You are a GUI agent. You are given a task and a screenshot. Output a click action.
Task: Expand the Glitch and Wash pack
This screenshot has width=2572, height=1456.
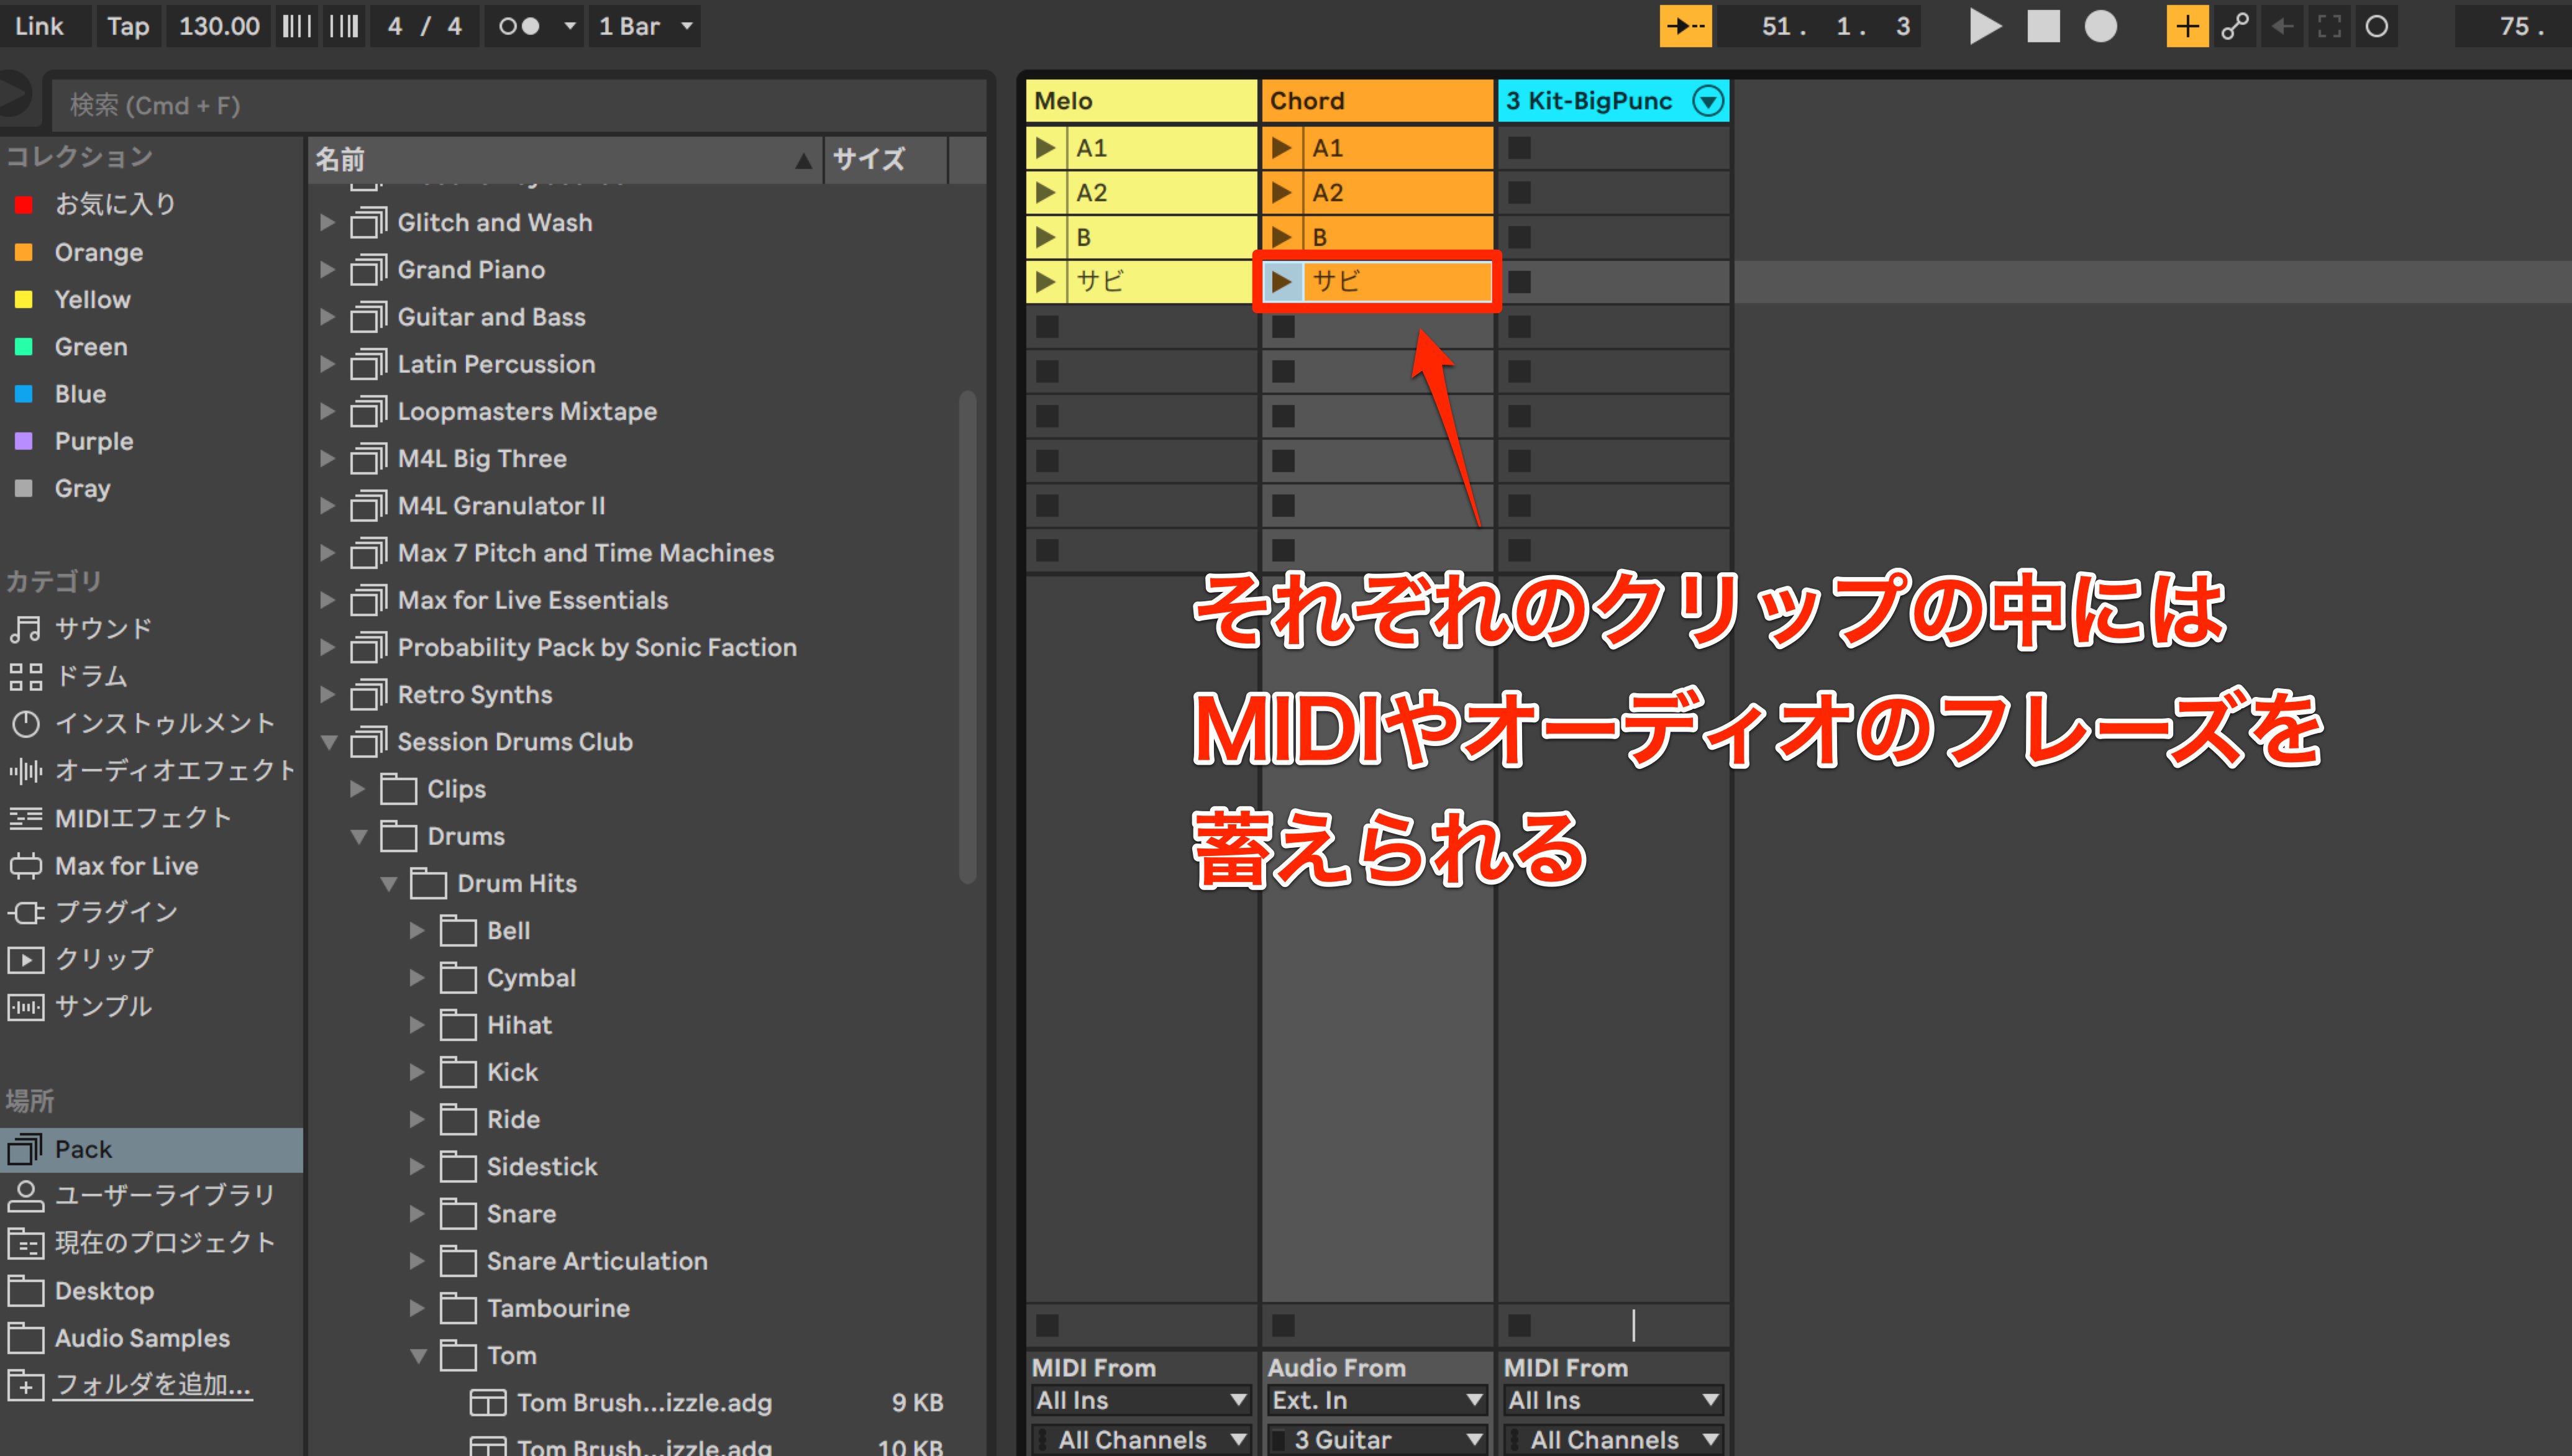point(327,222)
